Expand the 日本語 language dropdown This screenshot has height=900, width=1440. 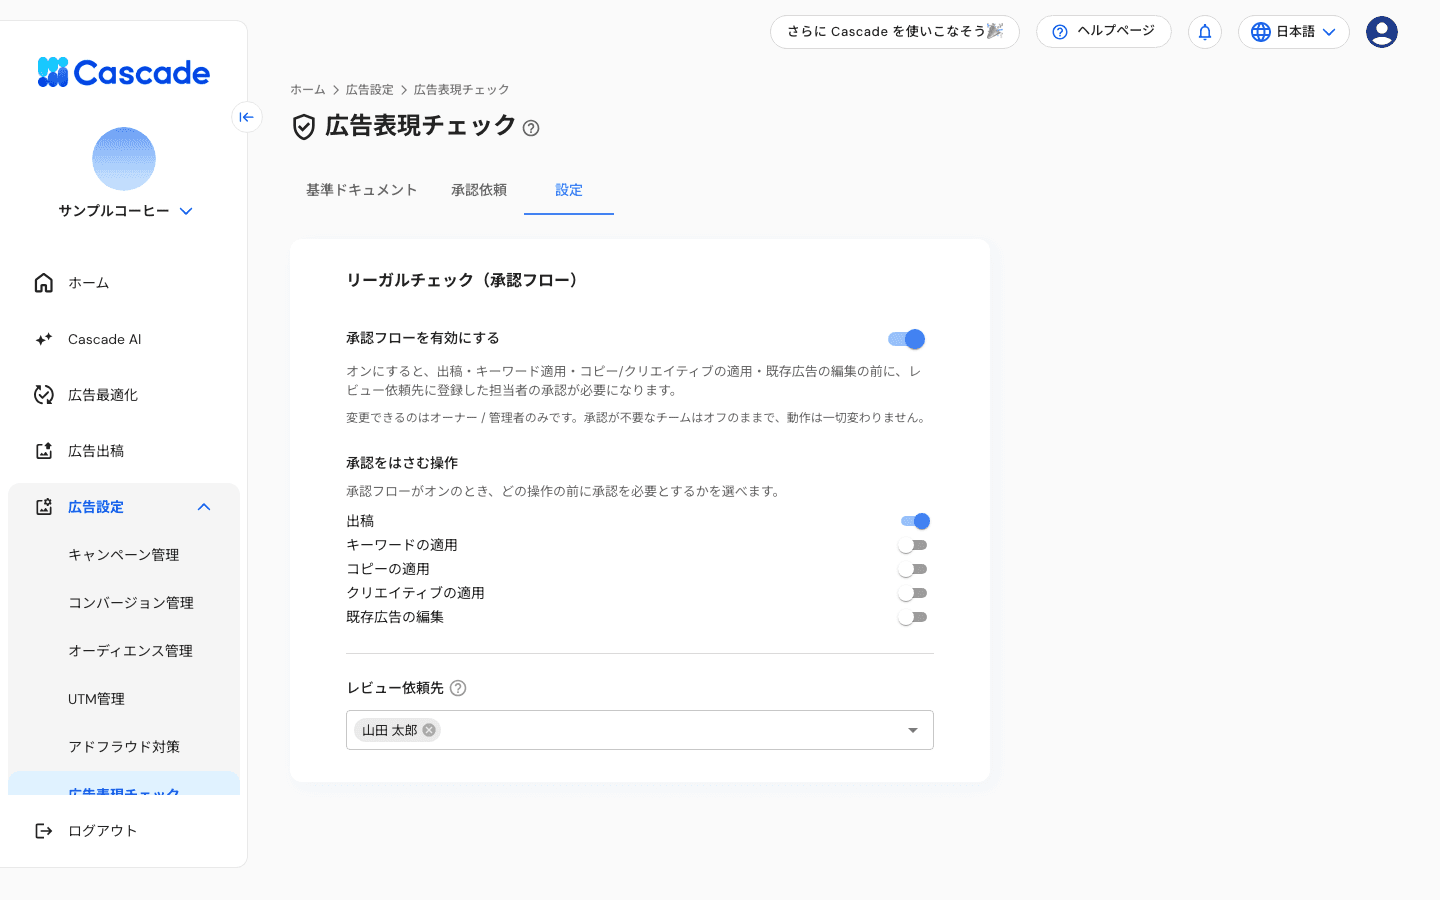1294,32
